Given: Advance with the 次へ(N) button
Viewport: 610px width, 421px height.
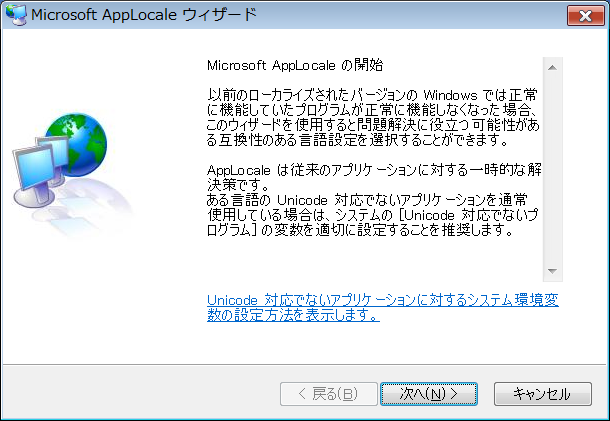Looking at the screenshot, I should click(x=429, y=394).
